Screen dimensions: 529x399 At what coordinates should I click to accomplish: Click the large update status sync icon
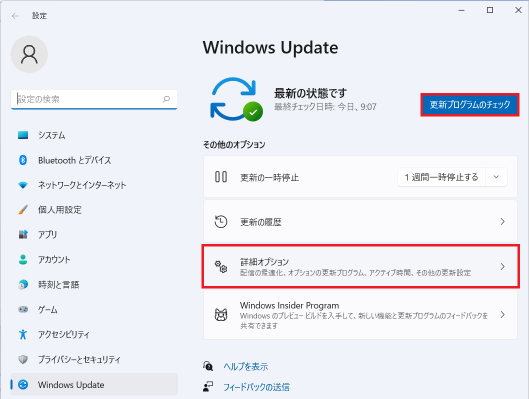point(236,99)
